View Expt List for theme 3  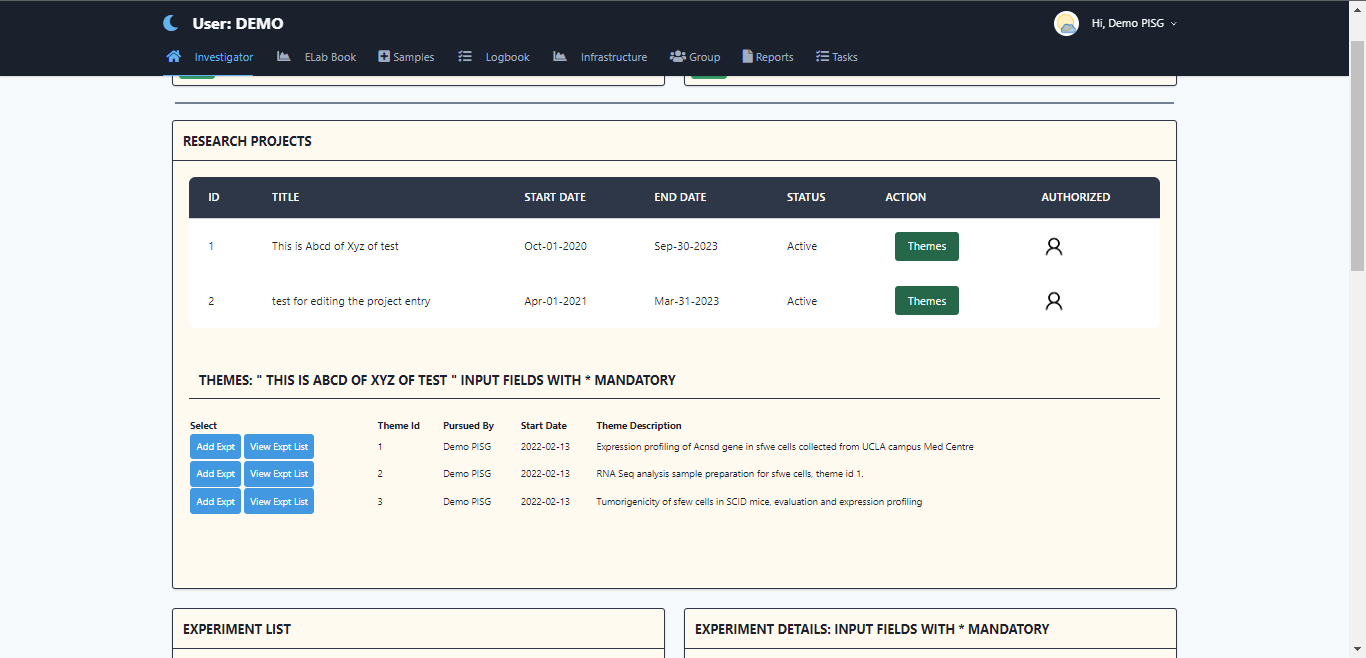(279, 502)
